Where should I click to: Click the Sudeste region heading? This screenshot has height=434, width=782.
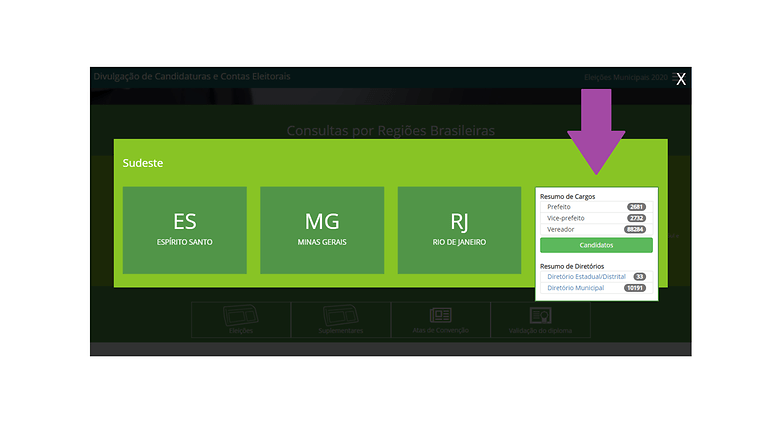click(143, 163)
